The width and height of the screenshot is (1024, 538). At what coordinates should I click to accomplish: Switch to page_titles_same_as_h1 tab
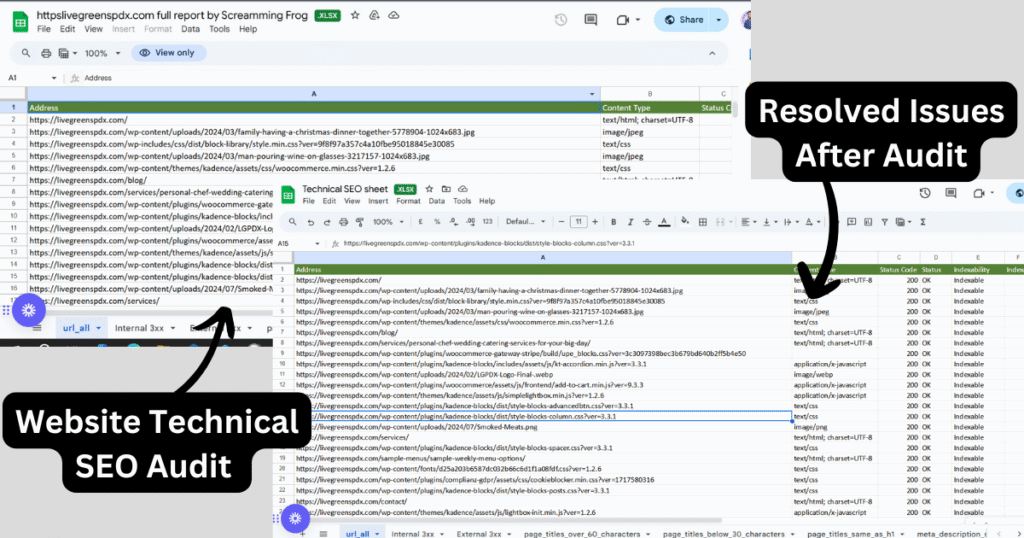850,533
